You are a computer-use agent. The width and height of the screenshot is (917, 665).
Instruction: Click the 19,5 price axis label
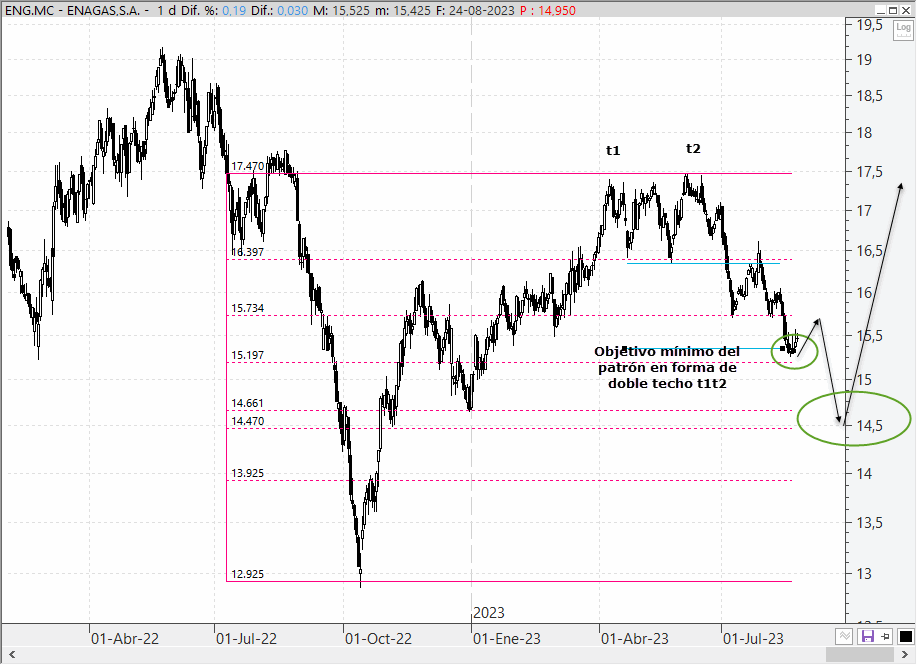click(870, 25)
